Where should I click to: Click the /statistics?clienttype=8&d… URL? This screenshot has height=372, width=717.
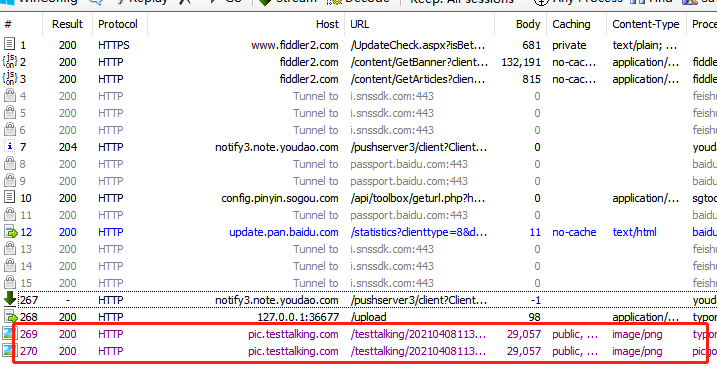tap(419, 232)
